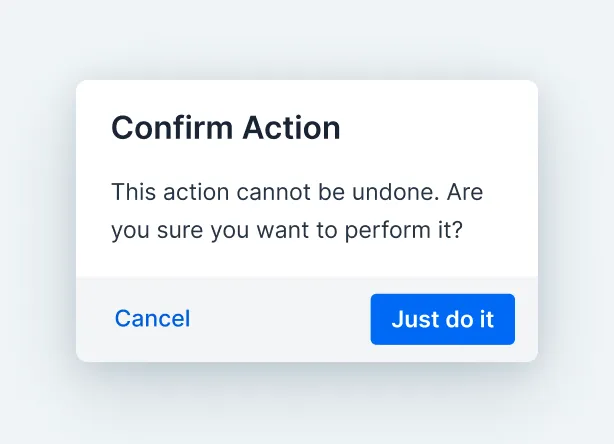Click the backdrop right of the dialog
The width and height of the screenshot is (614, 444).
[x=576, y=220]
